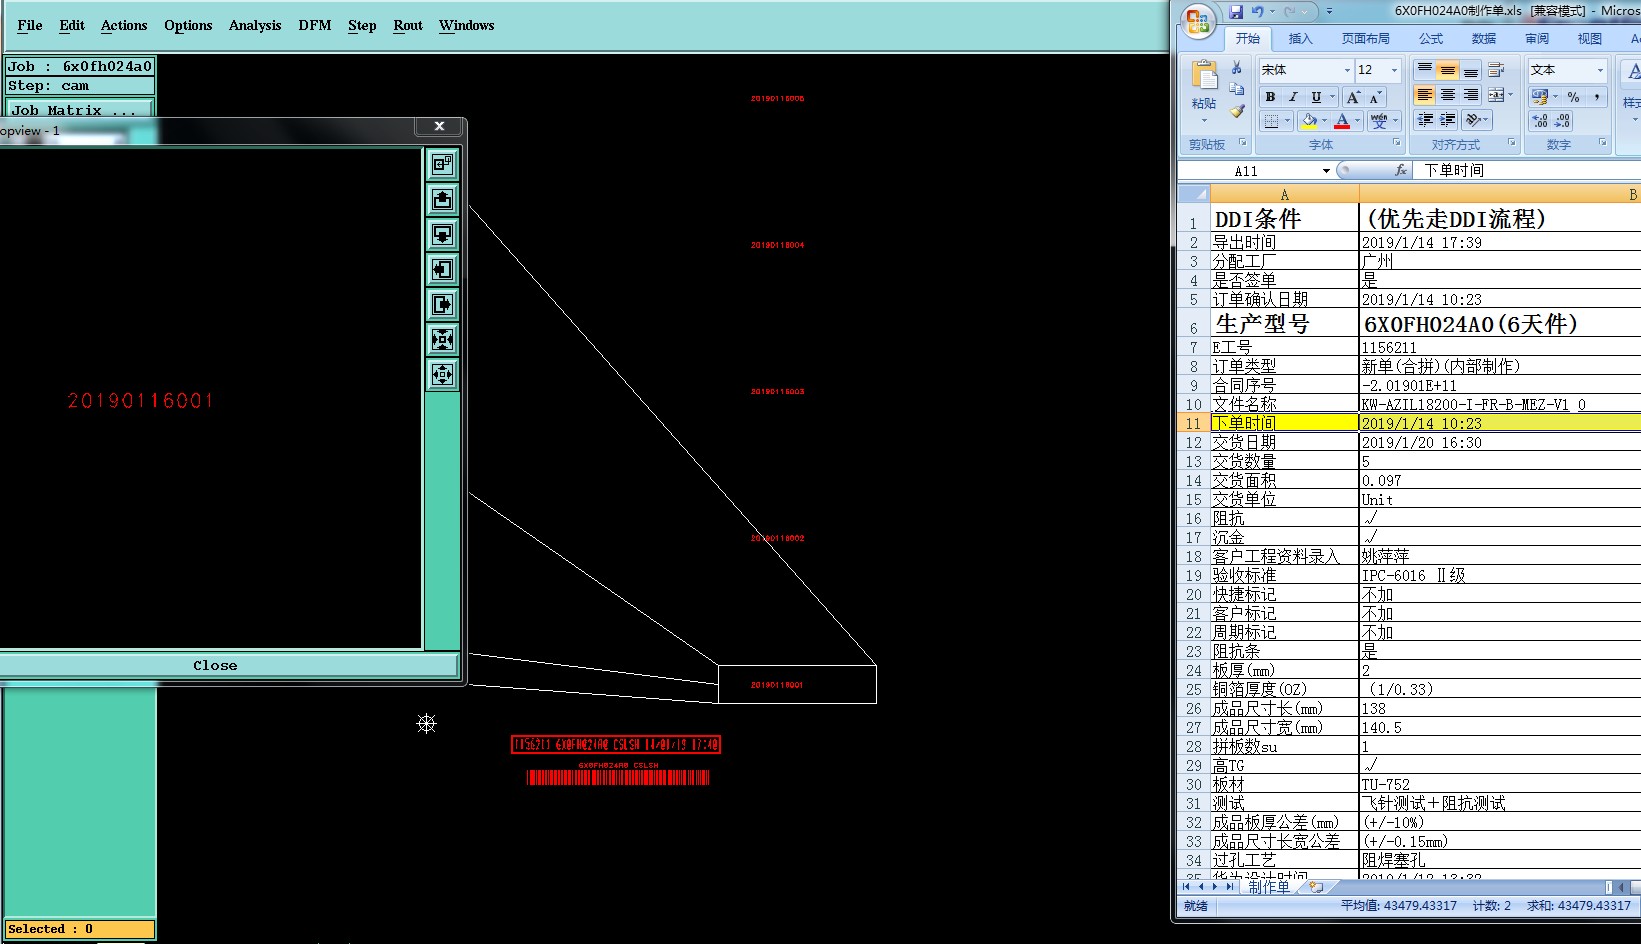
Task: Click the popview pan-down arrow icon
Action: click(x=442, y=234)
